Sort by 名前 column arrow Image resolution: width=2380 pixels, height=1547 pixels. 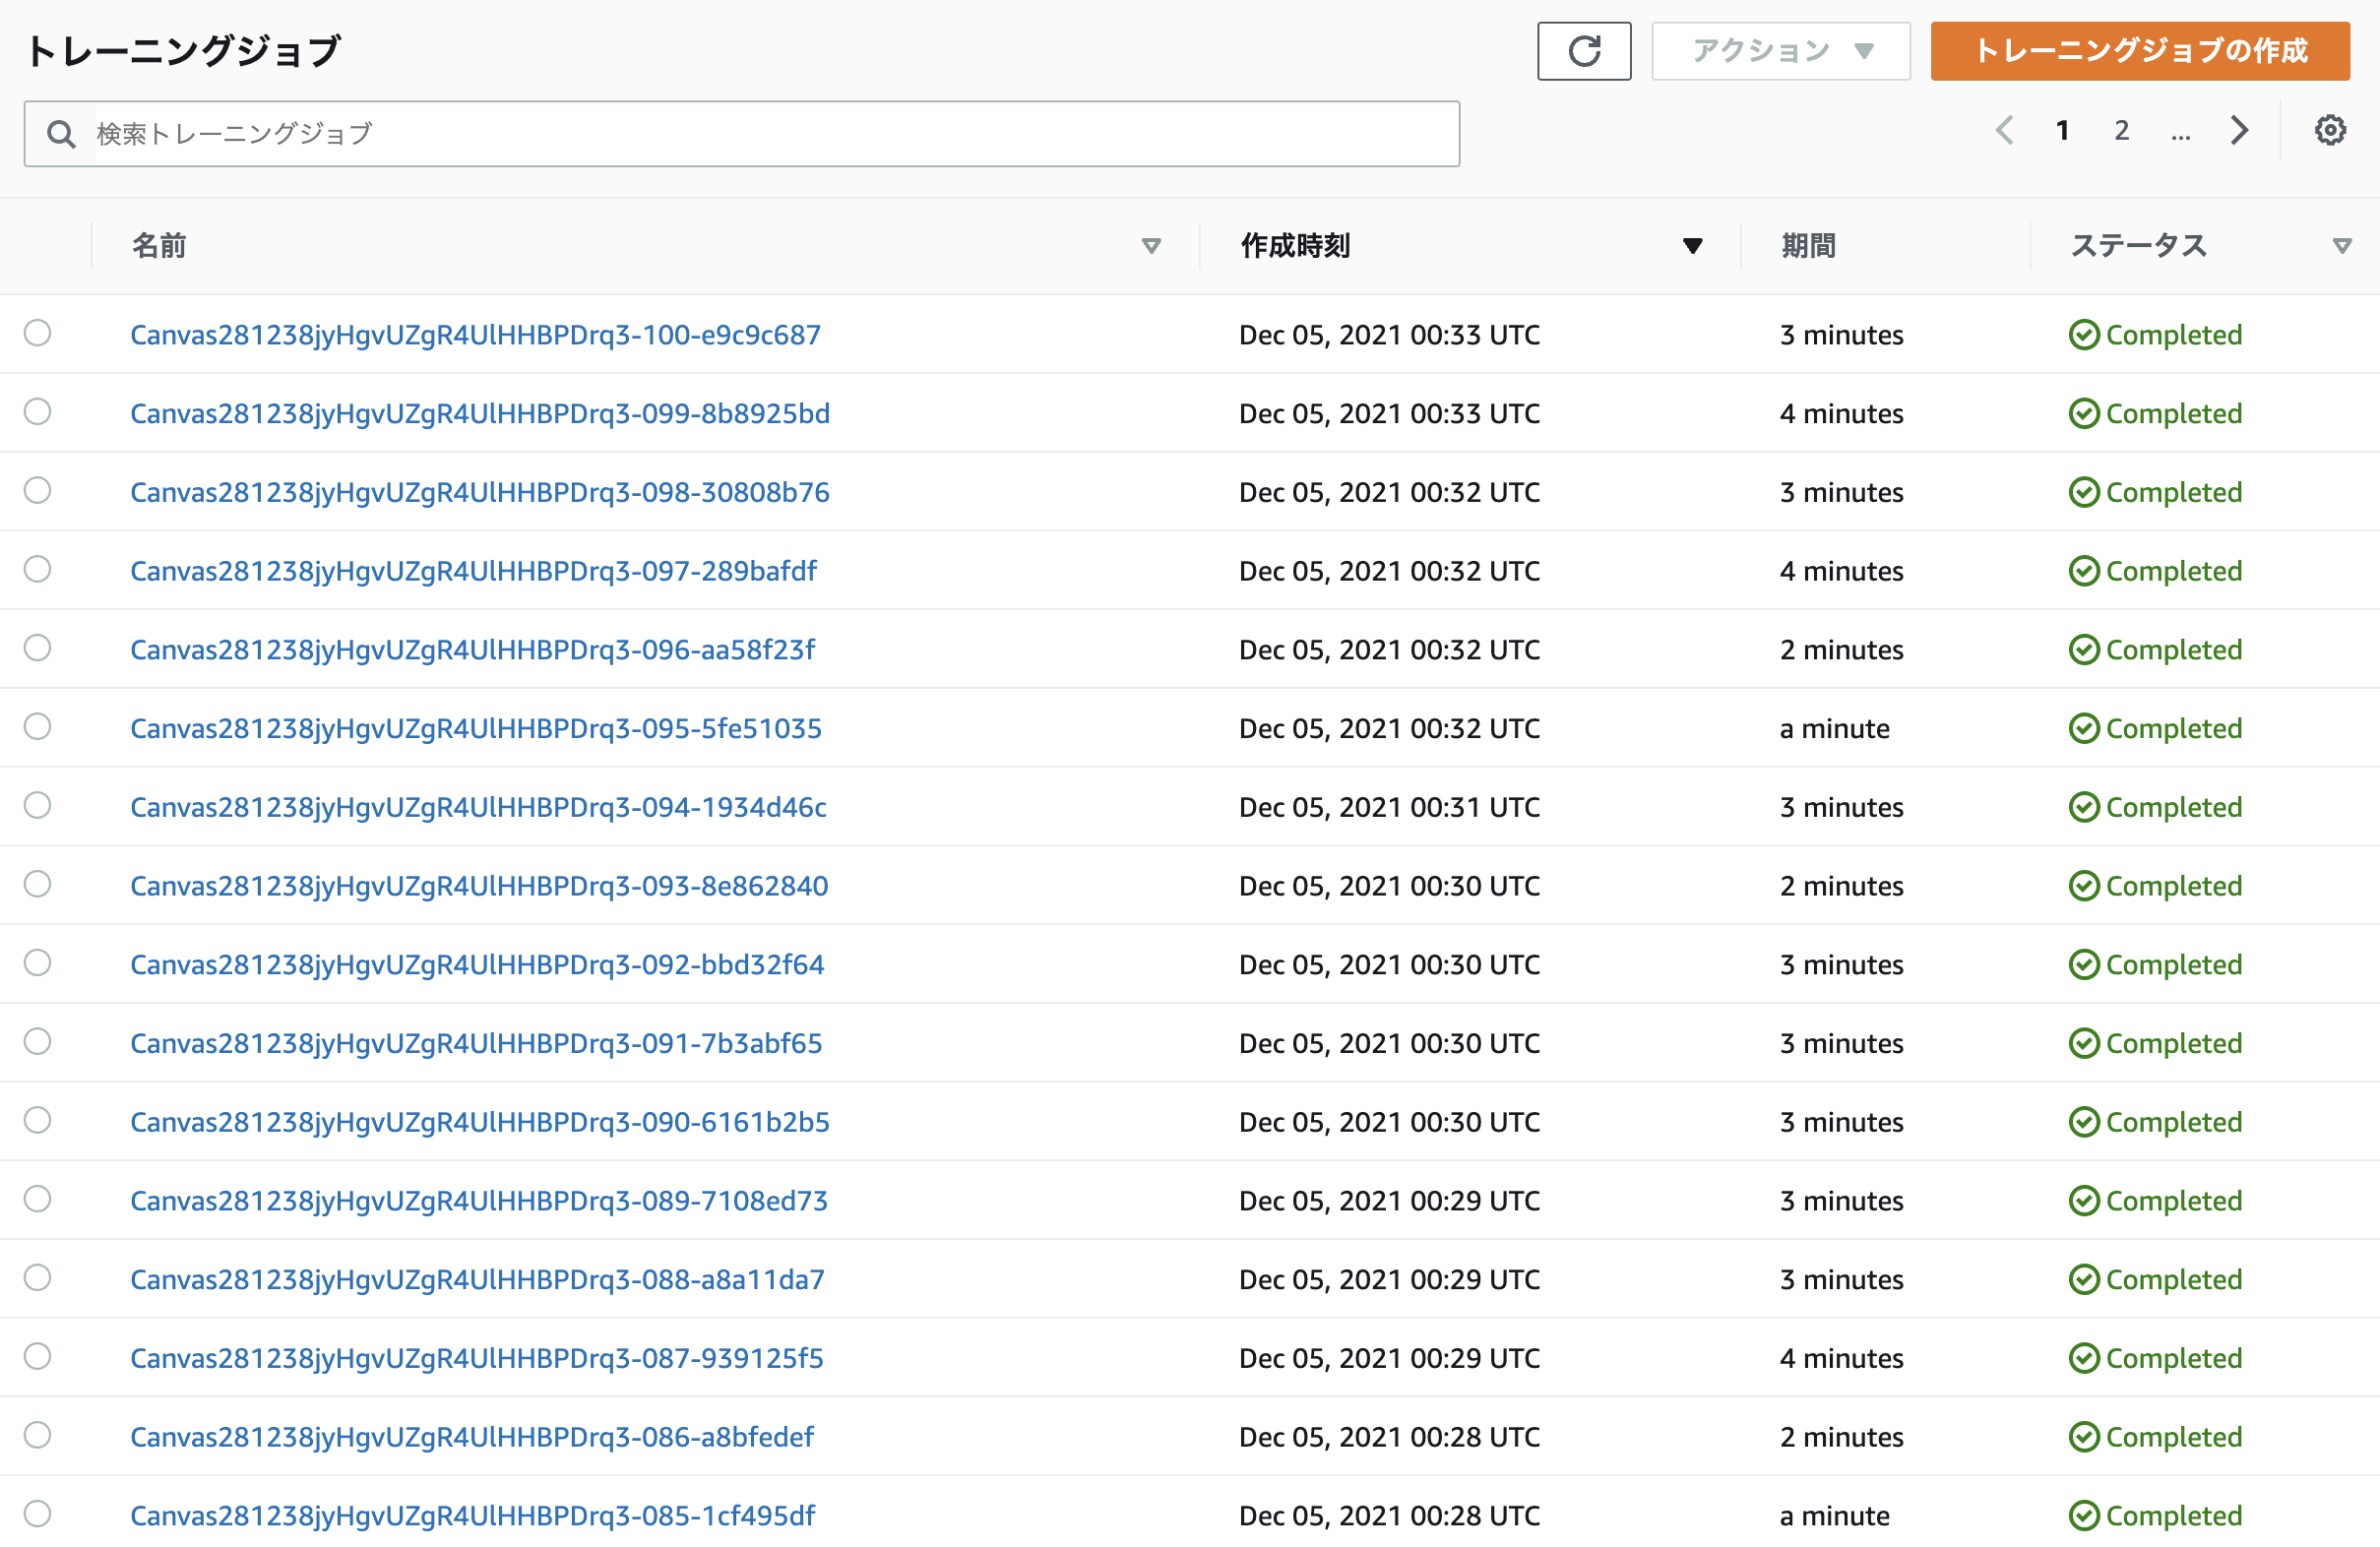point(1151,246)
